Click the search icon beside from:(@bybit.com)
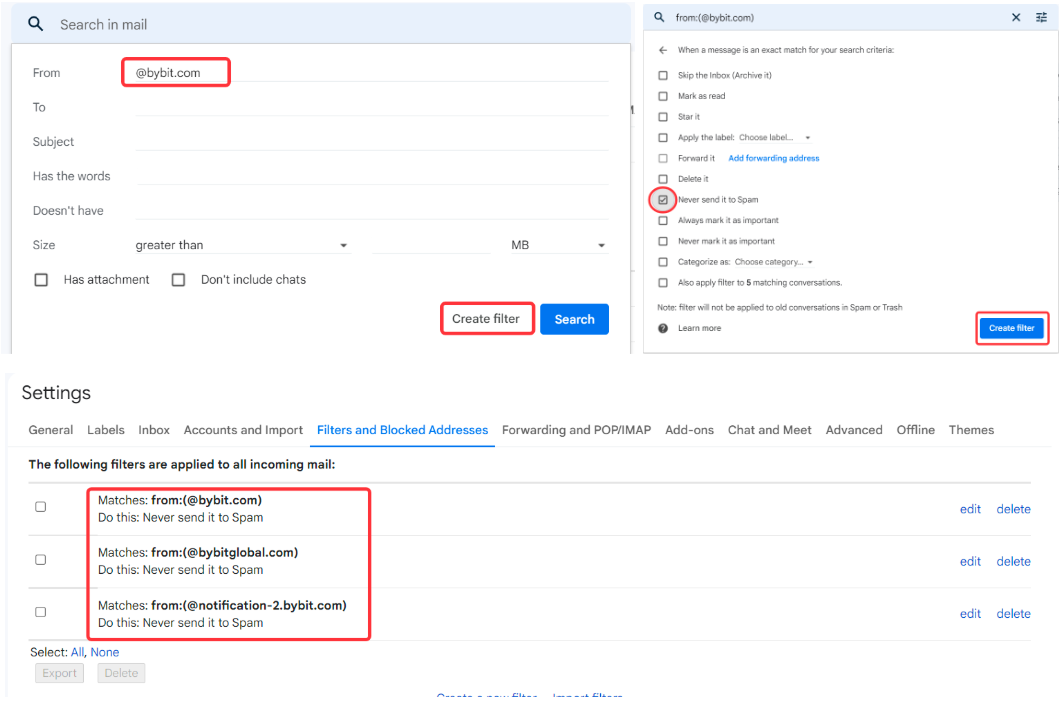This screenshot has width=1060, height=704. pos(659,17)
